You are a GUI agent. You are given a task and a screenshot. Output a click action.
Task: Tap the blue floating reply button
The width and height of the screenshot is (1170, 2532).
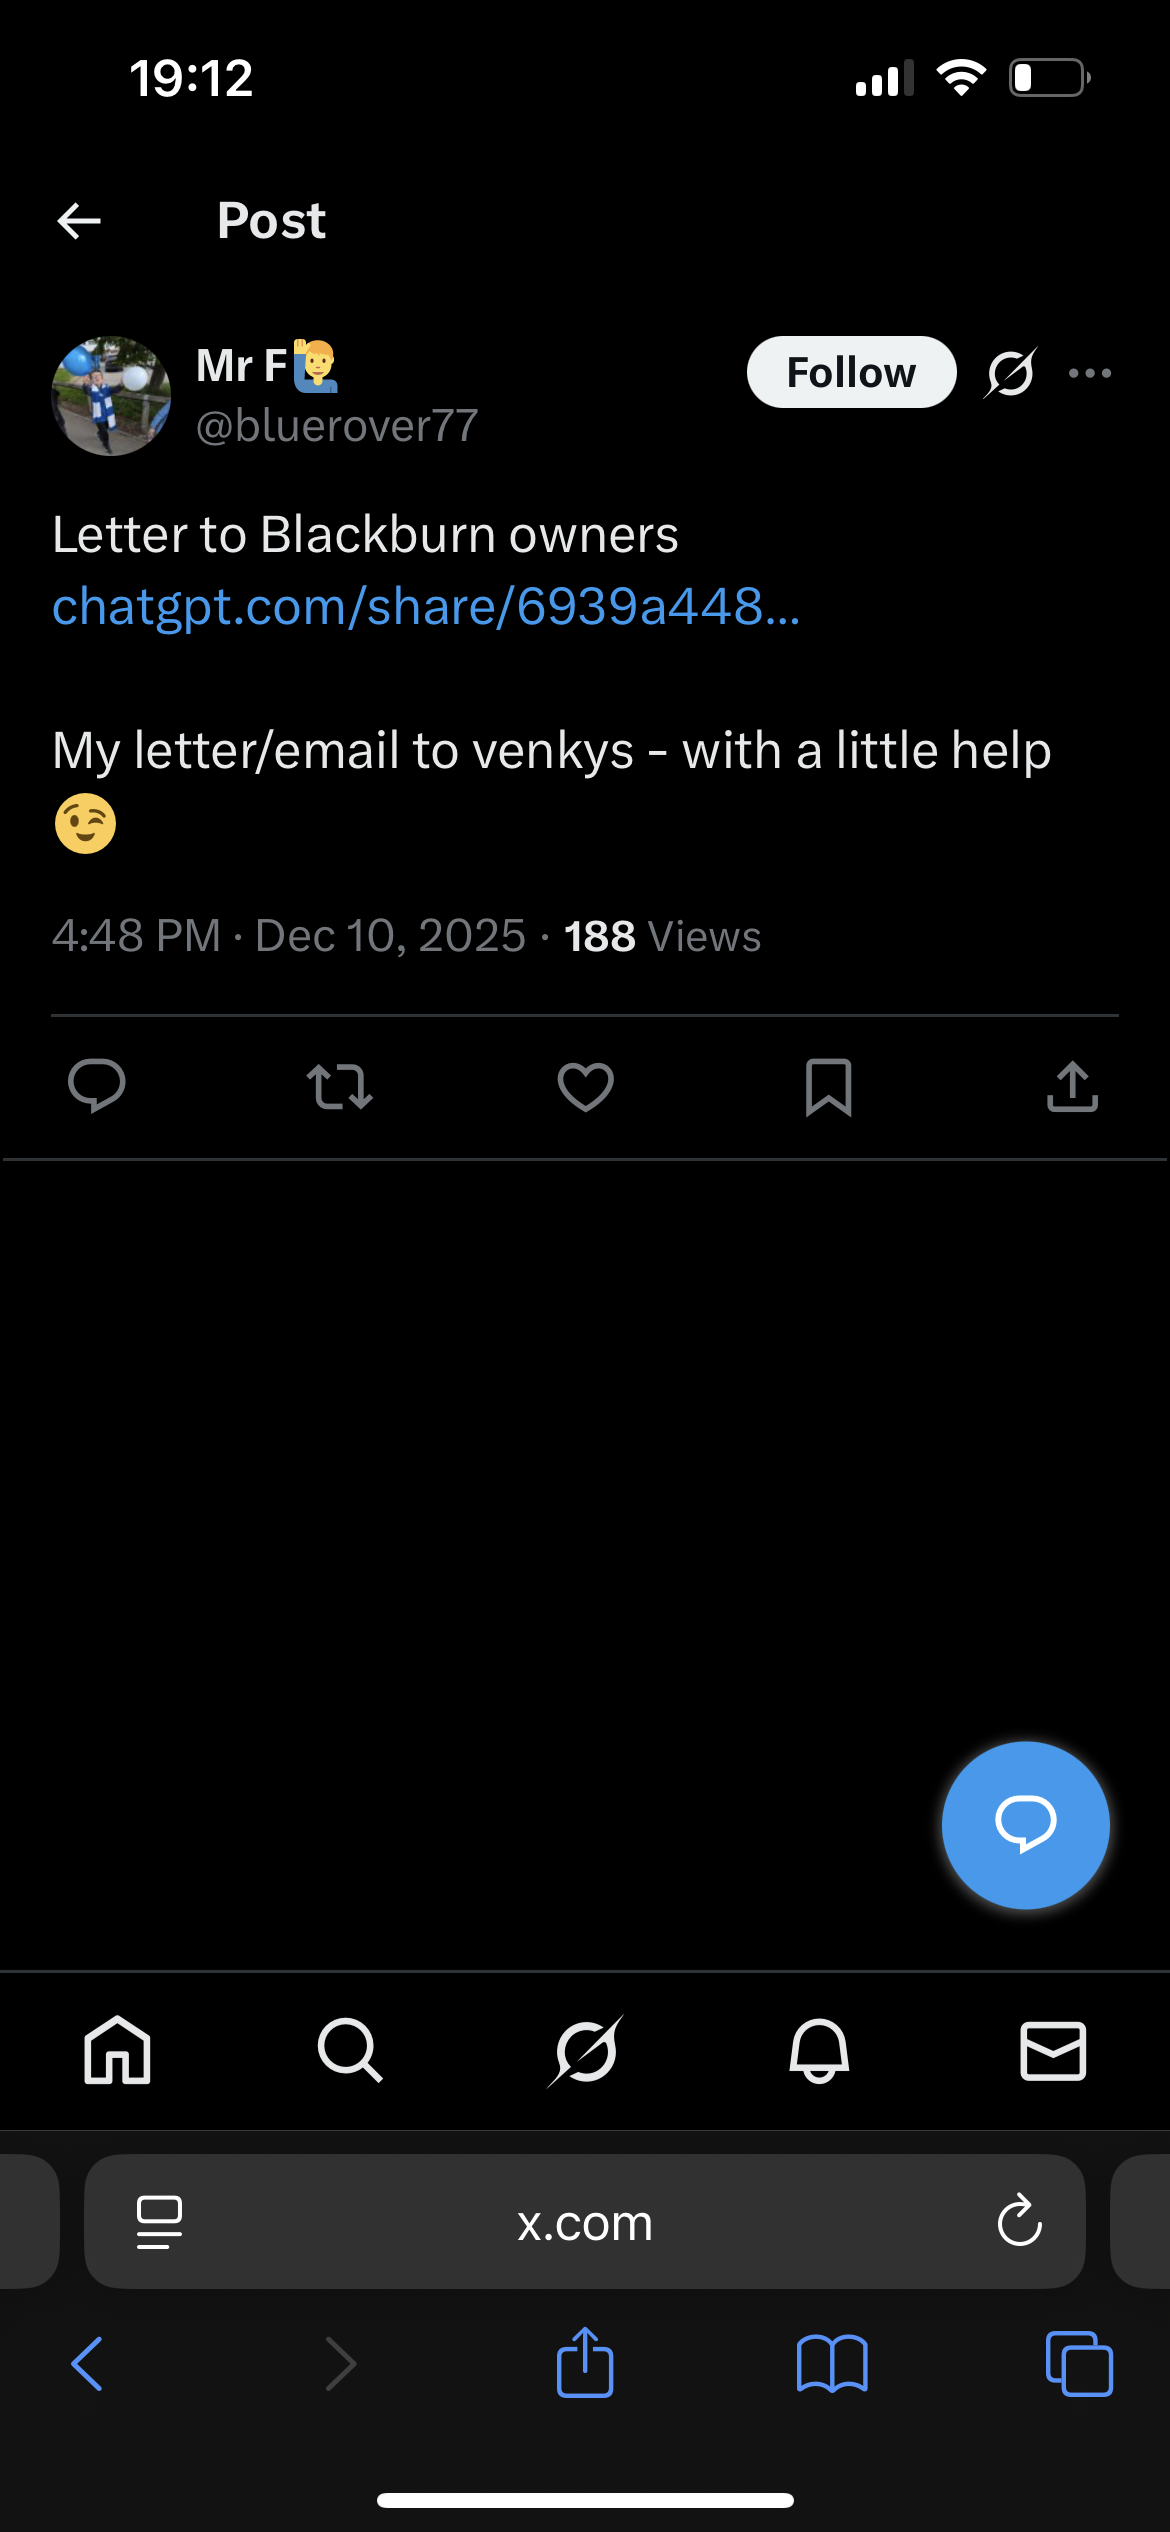pyautogui.click(x=1025, y=1825)
